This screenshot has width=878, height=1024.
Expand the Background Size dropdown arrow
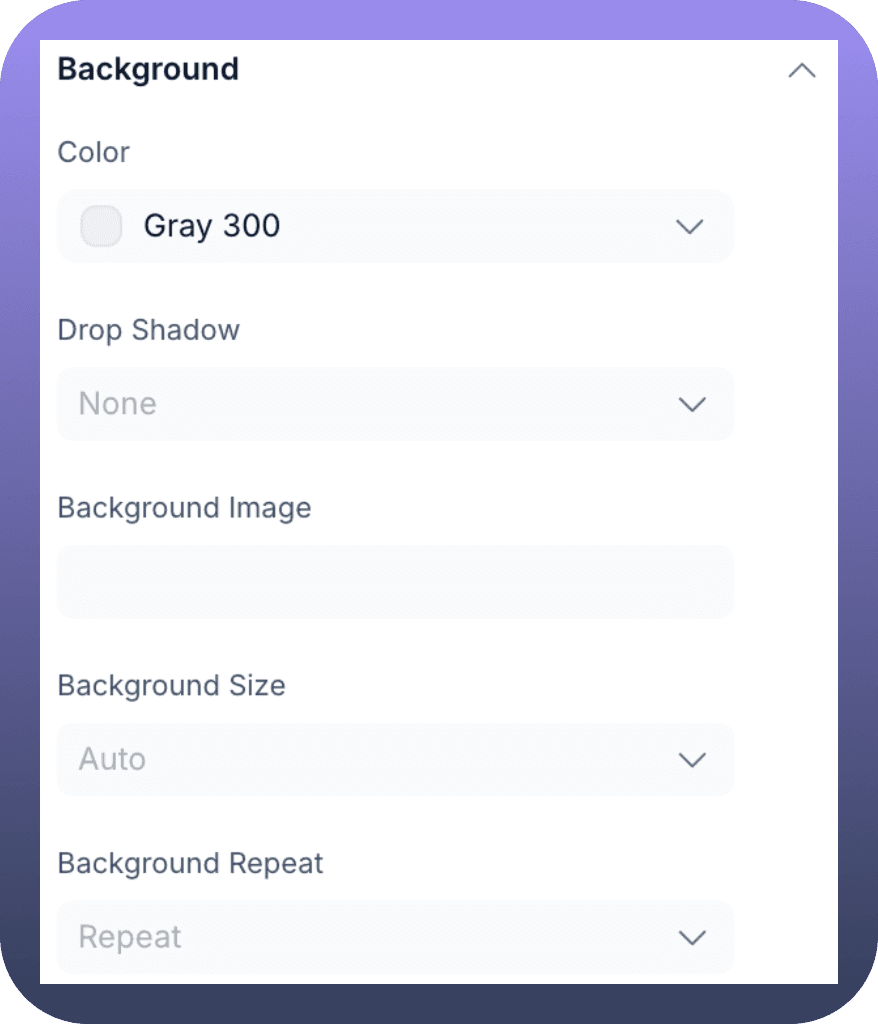(692, 760)
